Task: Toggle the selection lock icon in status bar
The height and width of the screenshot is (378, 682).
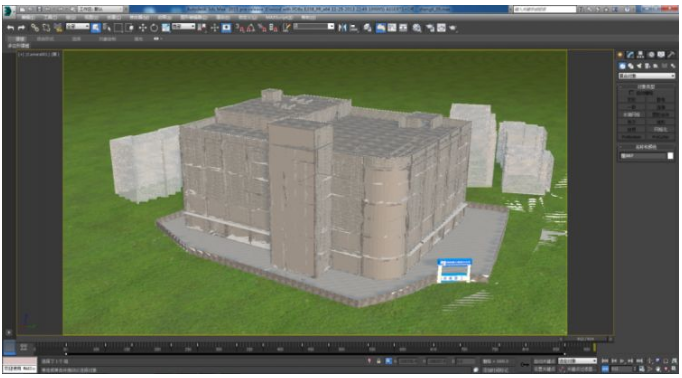Action: click(x=378, y=361)
